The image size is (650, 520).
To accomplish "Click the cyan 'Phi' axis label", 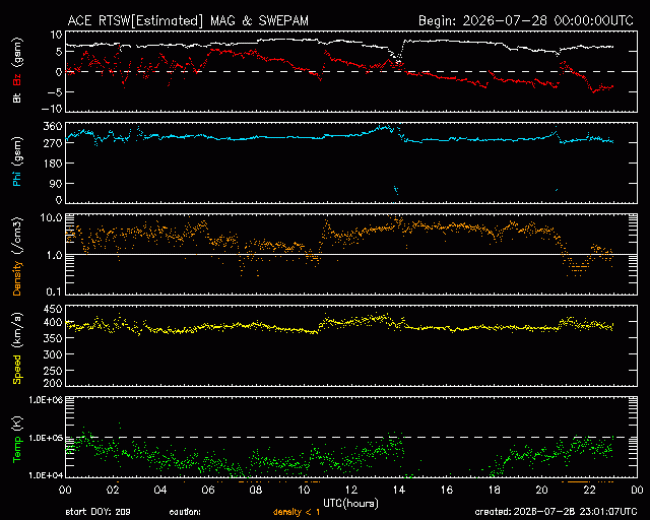I will [17, 177].
